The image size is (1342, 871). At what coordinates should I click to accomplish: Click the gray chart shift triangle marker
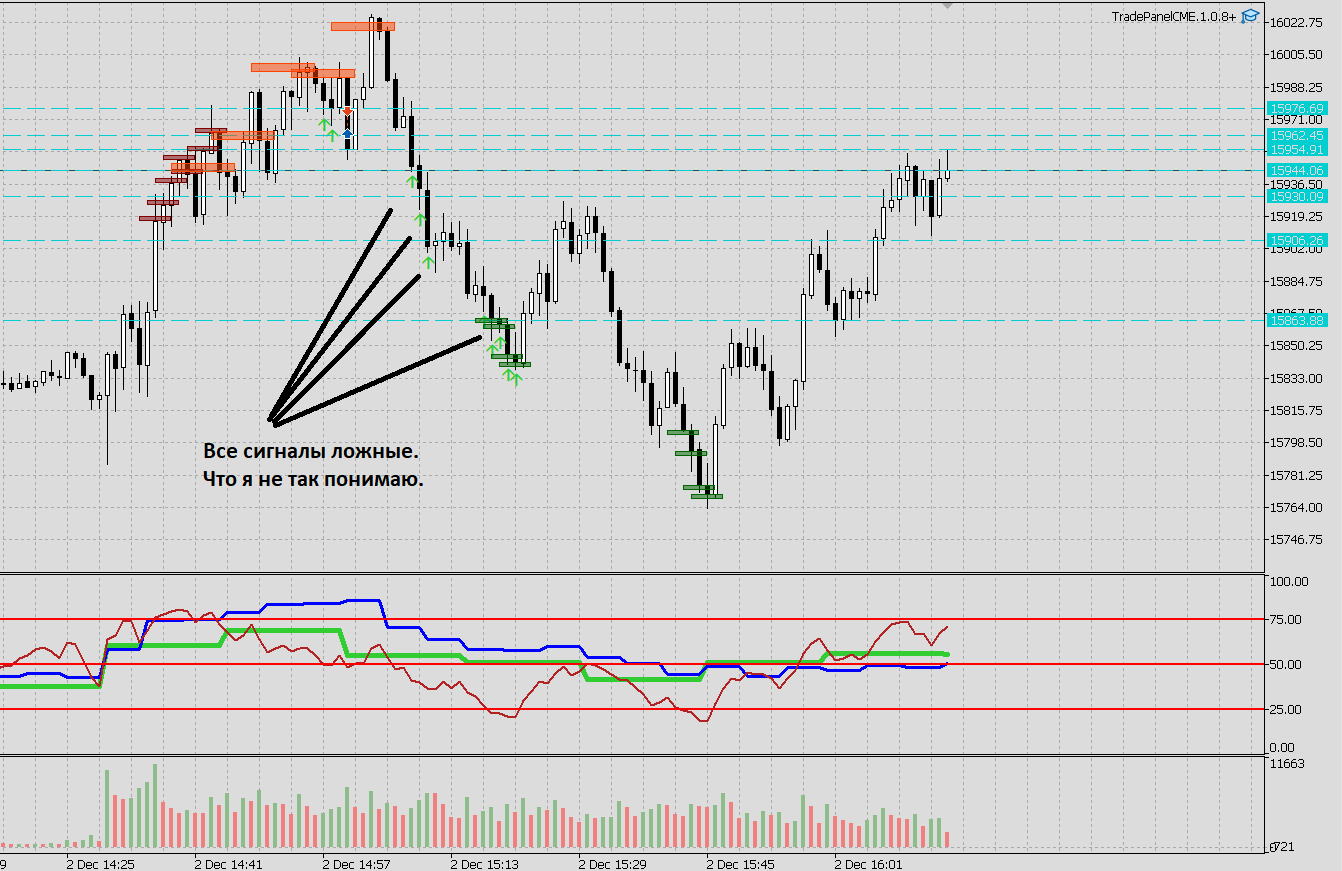(948, 5)
